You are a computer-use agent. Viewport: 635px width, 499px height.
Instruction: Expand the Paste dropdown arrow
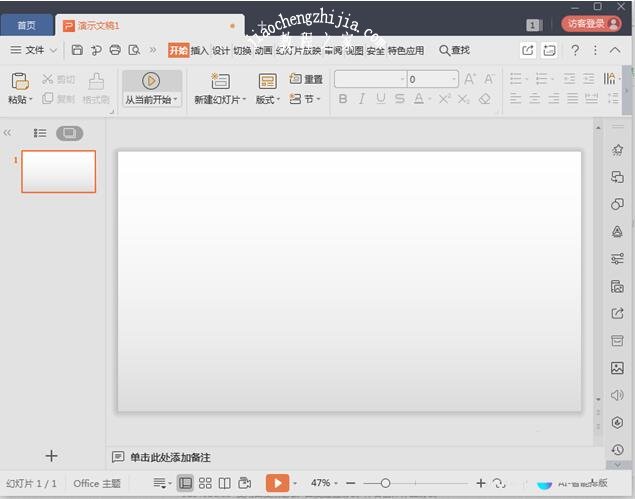tap(30, 99)
